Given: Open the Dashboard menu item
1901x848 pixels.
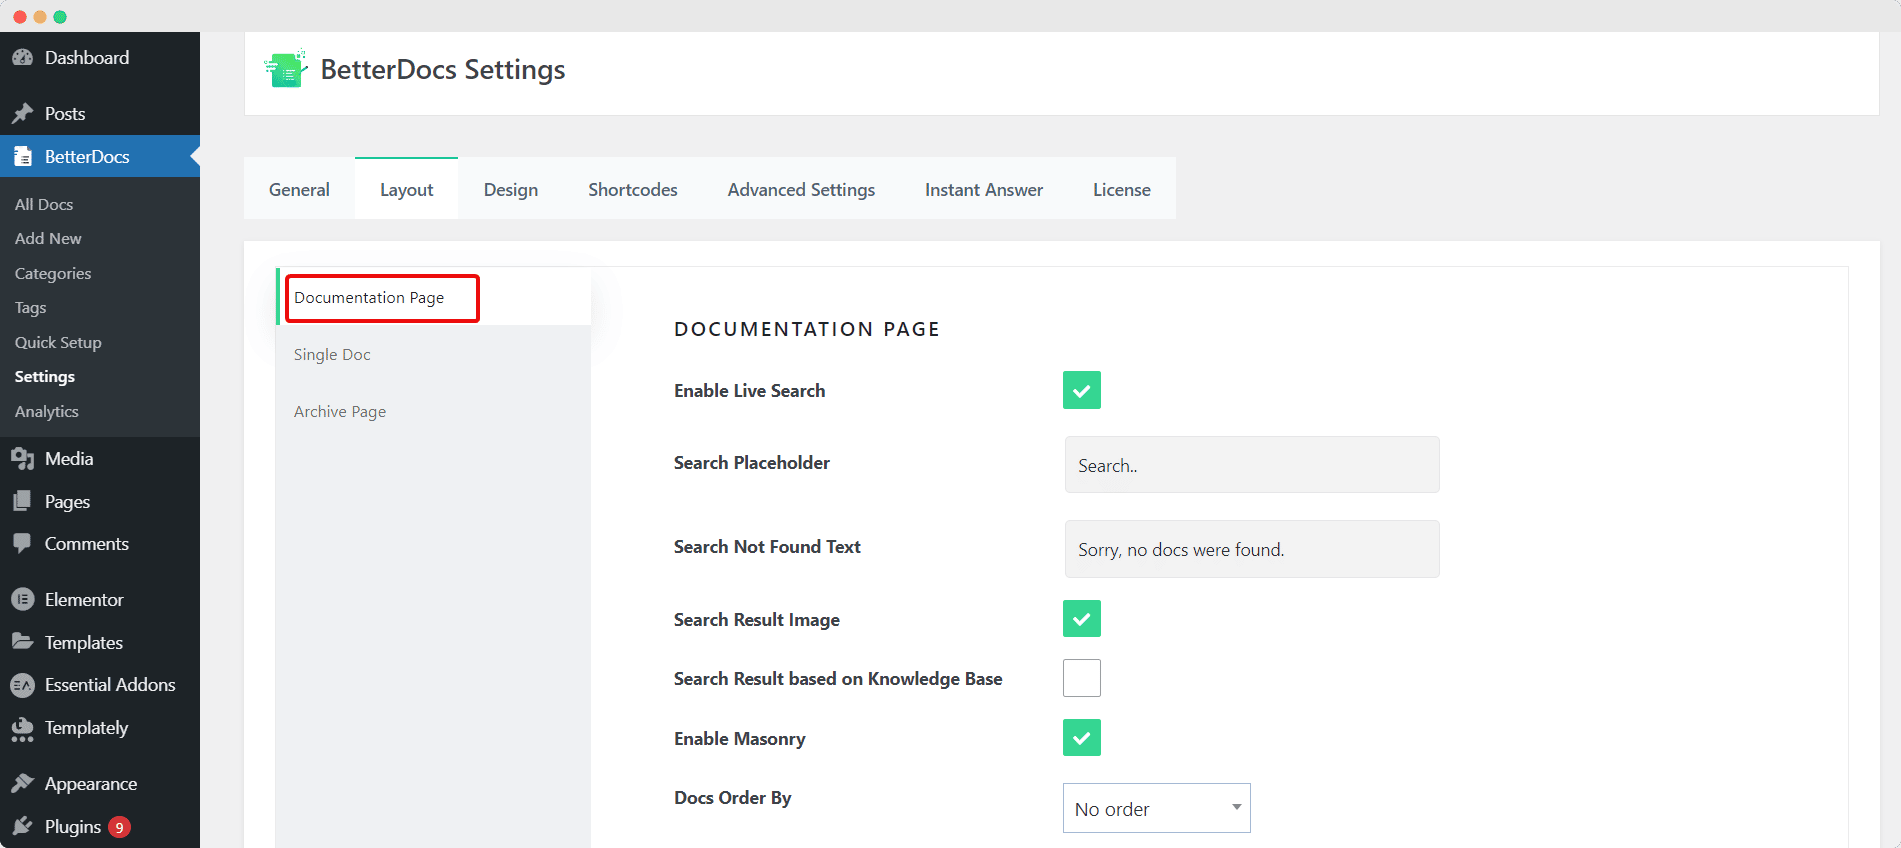Looking at the screenshot, I should pyautogui.click(x=100, y=58).
